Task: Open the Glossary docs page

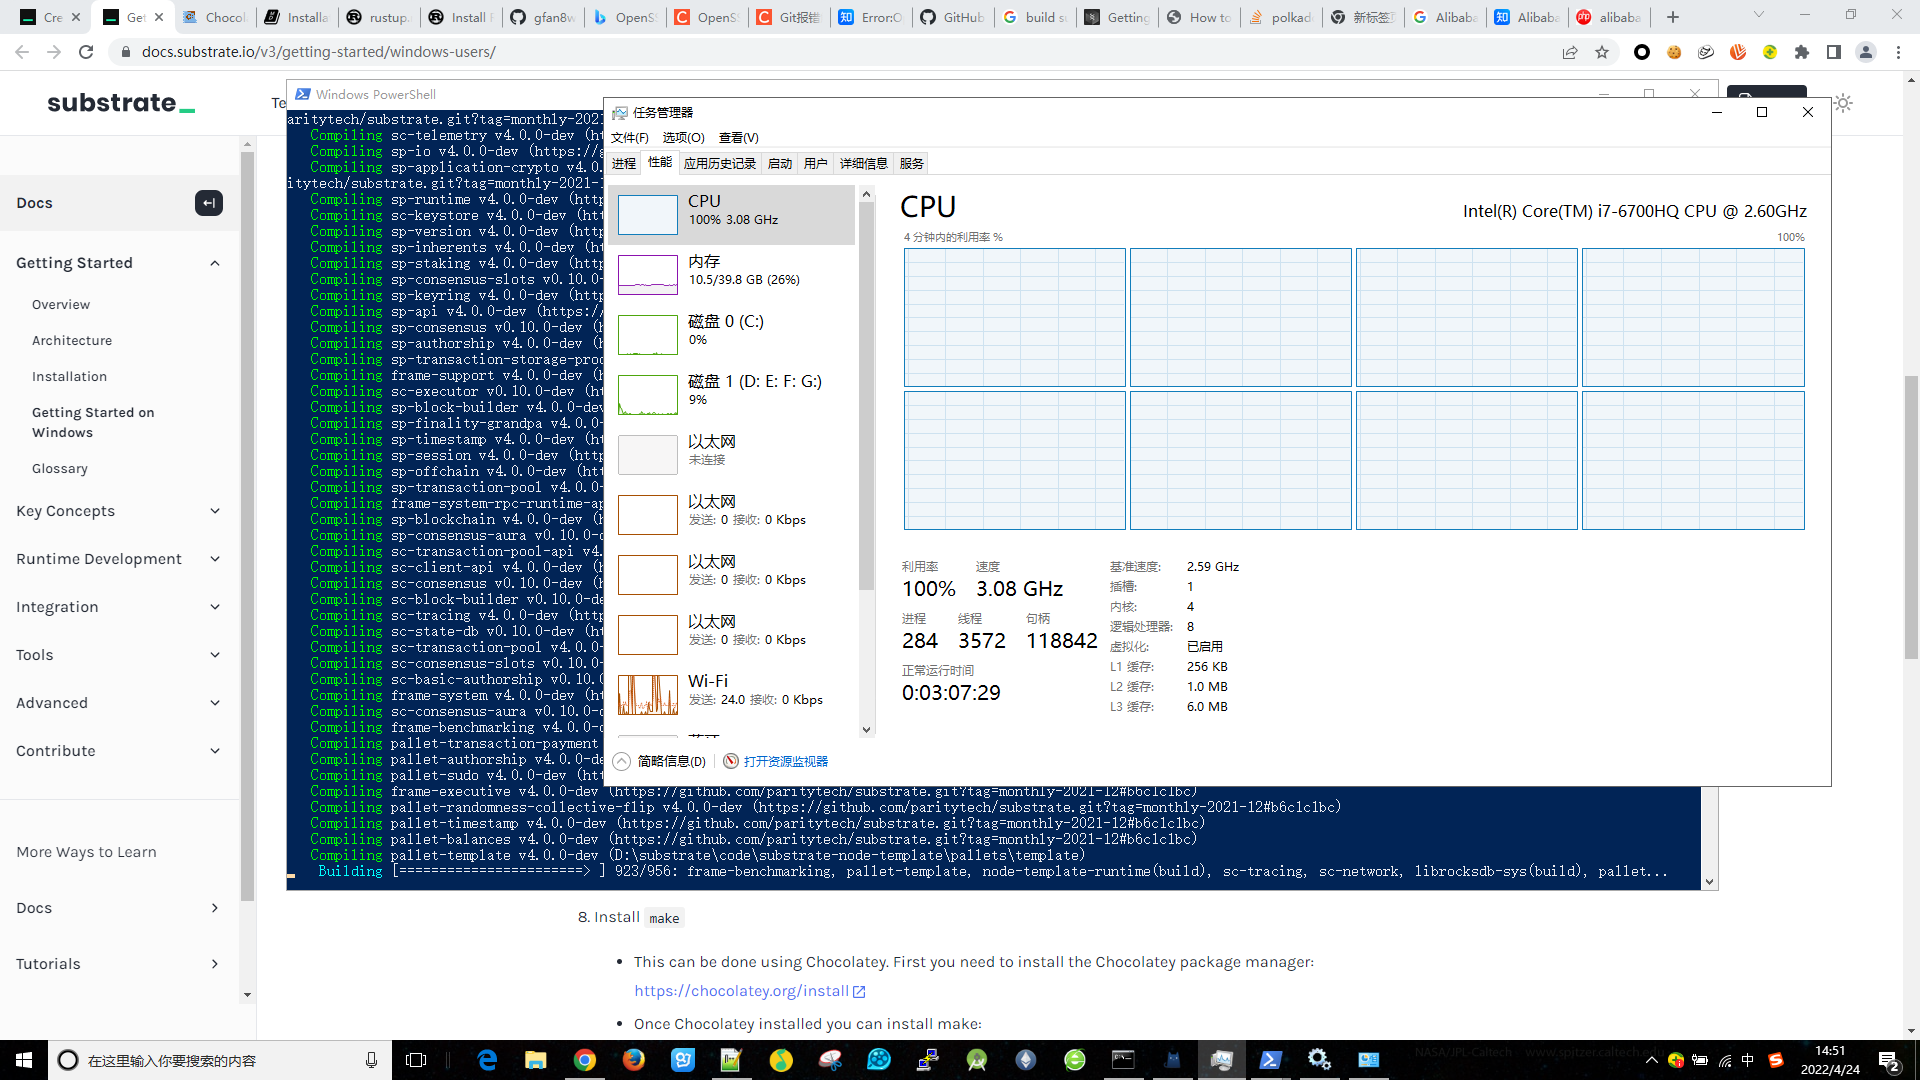Action: (60, 469)
